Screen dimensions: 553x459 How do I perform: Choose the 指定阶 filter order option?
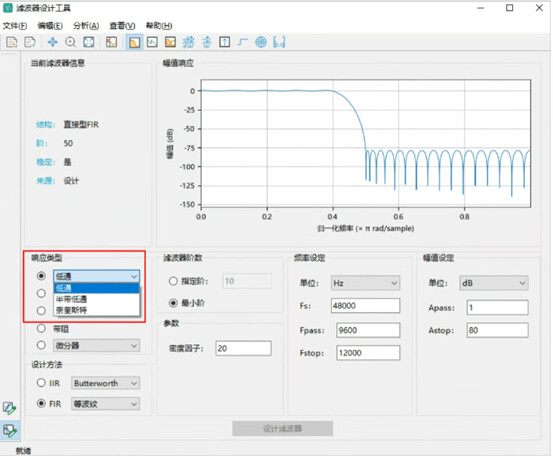pos(173,282)
